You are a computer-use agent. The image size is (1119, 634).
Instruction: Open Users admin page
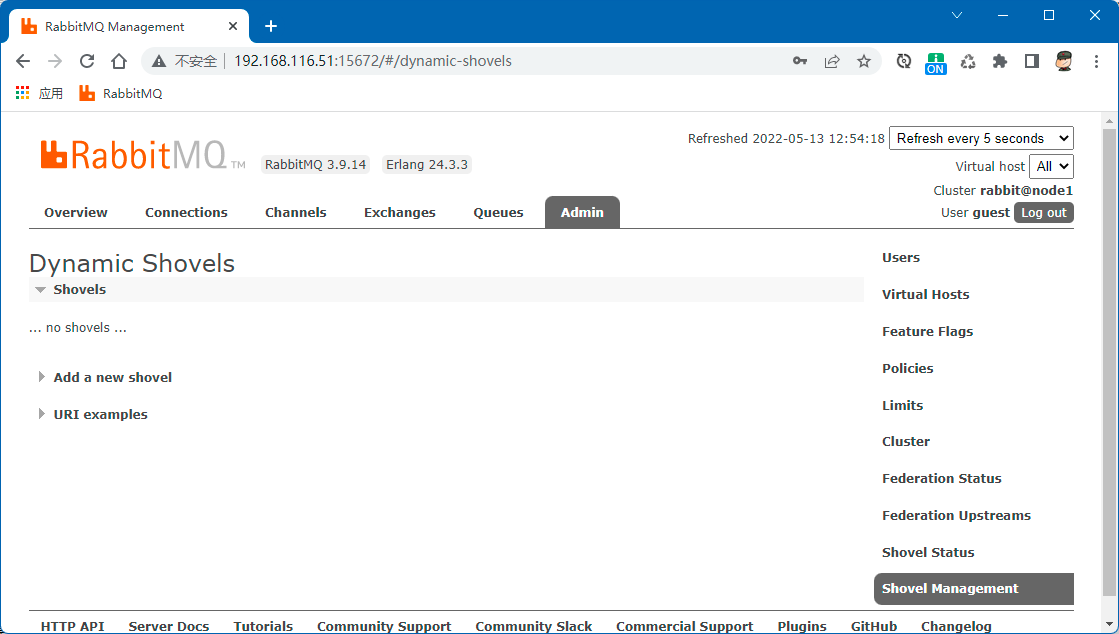[x=901, y=258]
